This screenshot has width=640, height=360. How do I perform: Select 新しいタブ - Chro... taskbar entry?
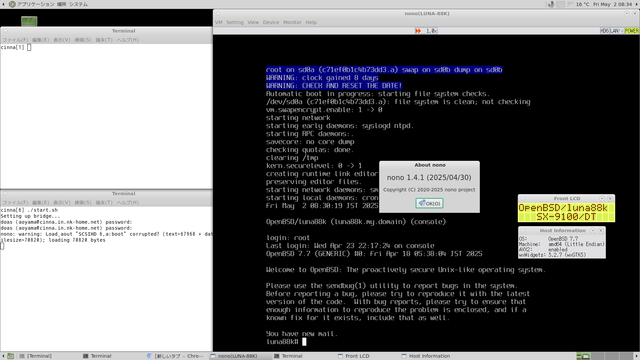(176, 356)
